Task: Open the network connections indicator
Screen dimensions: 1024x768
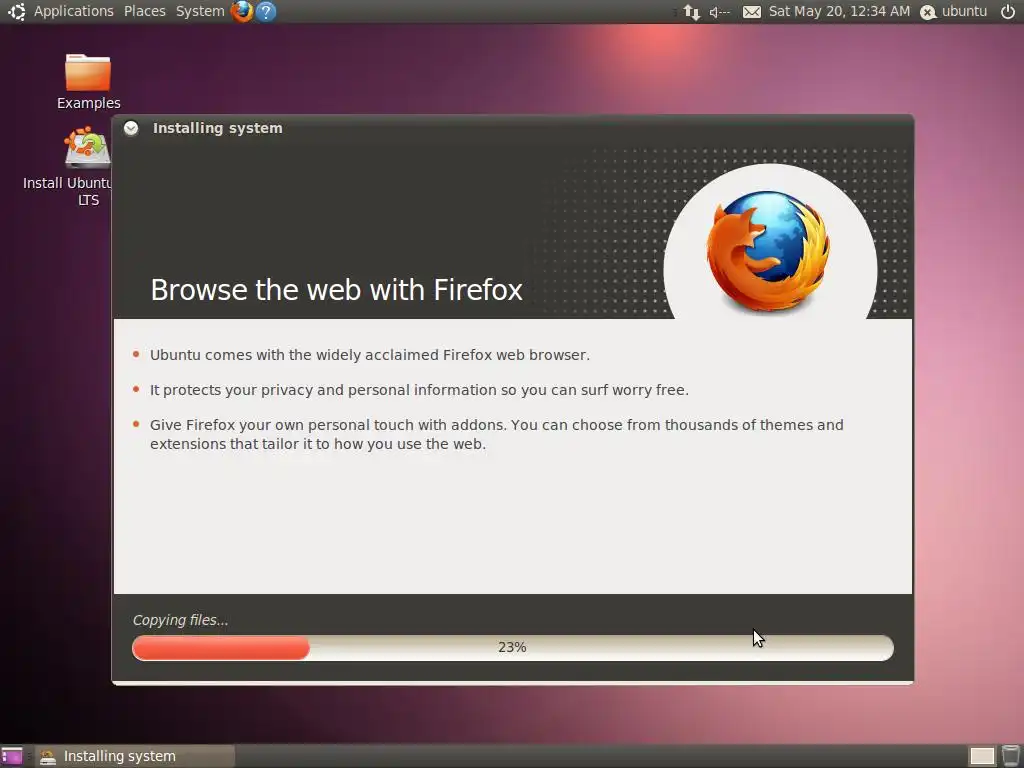Action: point(692,12)
